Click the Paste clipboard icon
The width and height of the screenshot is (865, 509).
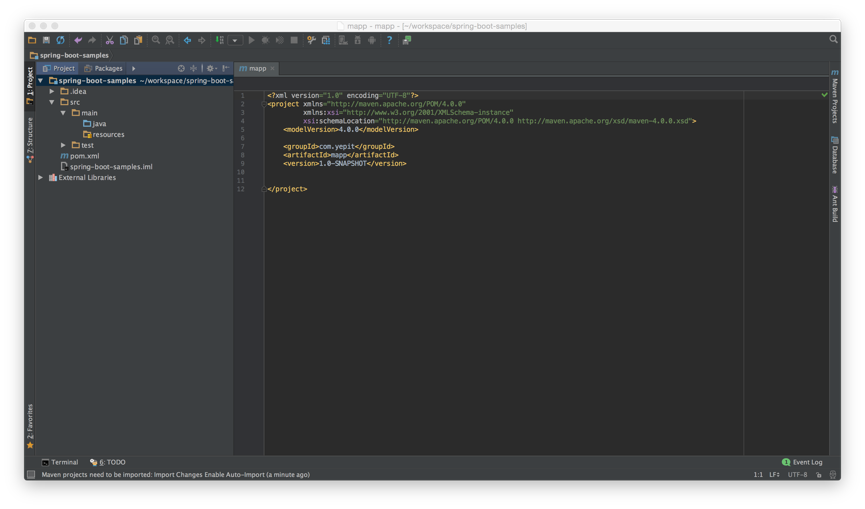coord(138,40)
